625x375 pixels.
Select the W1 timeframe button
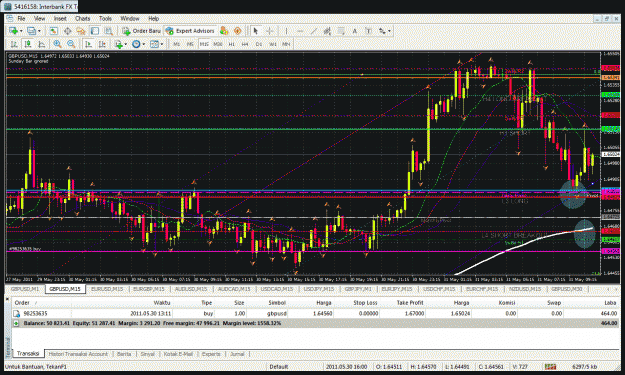pos(272,44)
